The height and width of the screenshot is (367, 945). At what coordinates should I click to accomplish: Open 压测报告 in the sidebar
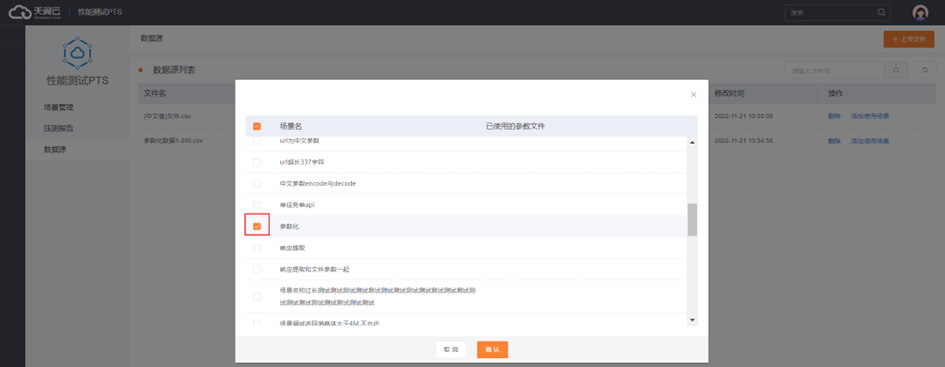point(58,128)
